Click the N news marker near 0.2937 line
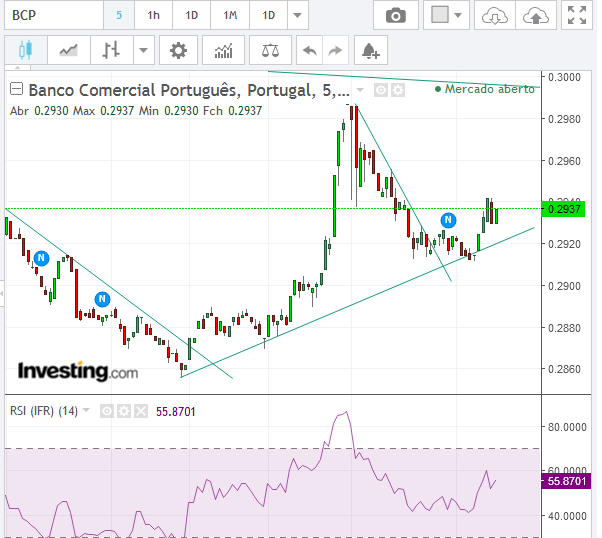602x538 pixels. [x=448, y=220]
